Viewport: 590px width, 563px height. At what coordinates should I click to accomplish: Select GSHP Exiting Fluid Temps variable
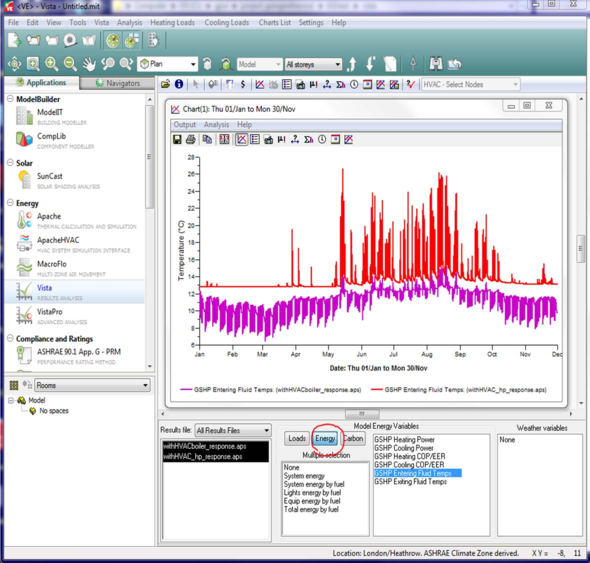pyautogui.click(x=410, y=482)
